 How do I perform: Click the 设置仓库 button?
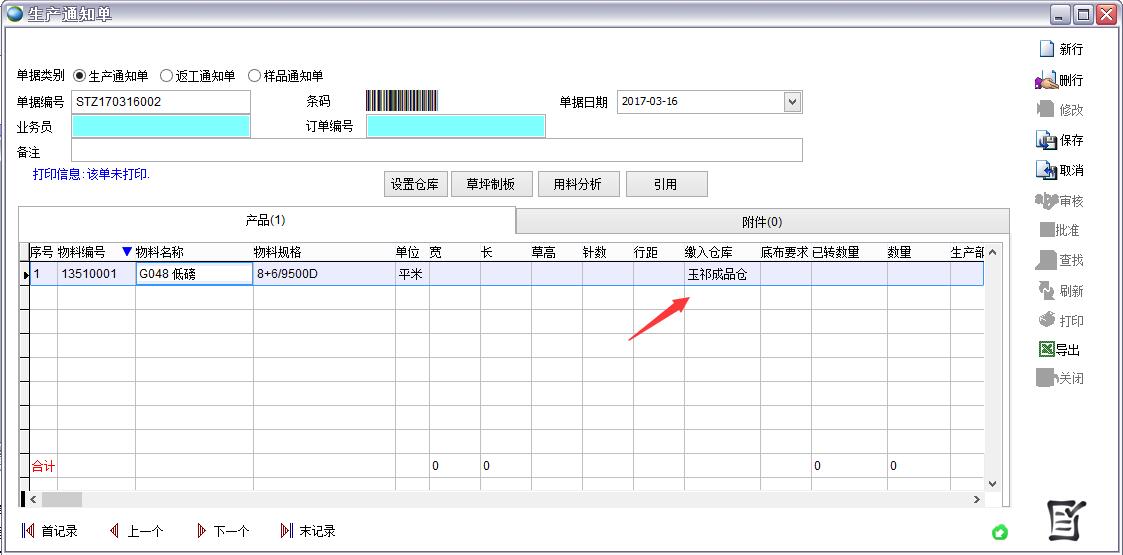pos(415,185)
